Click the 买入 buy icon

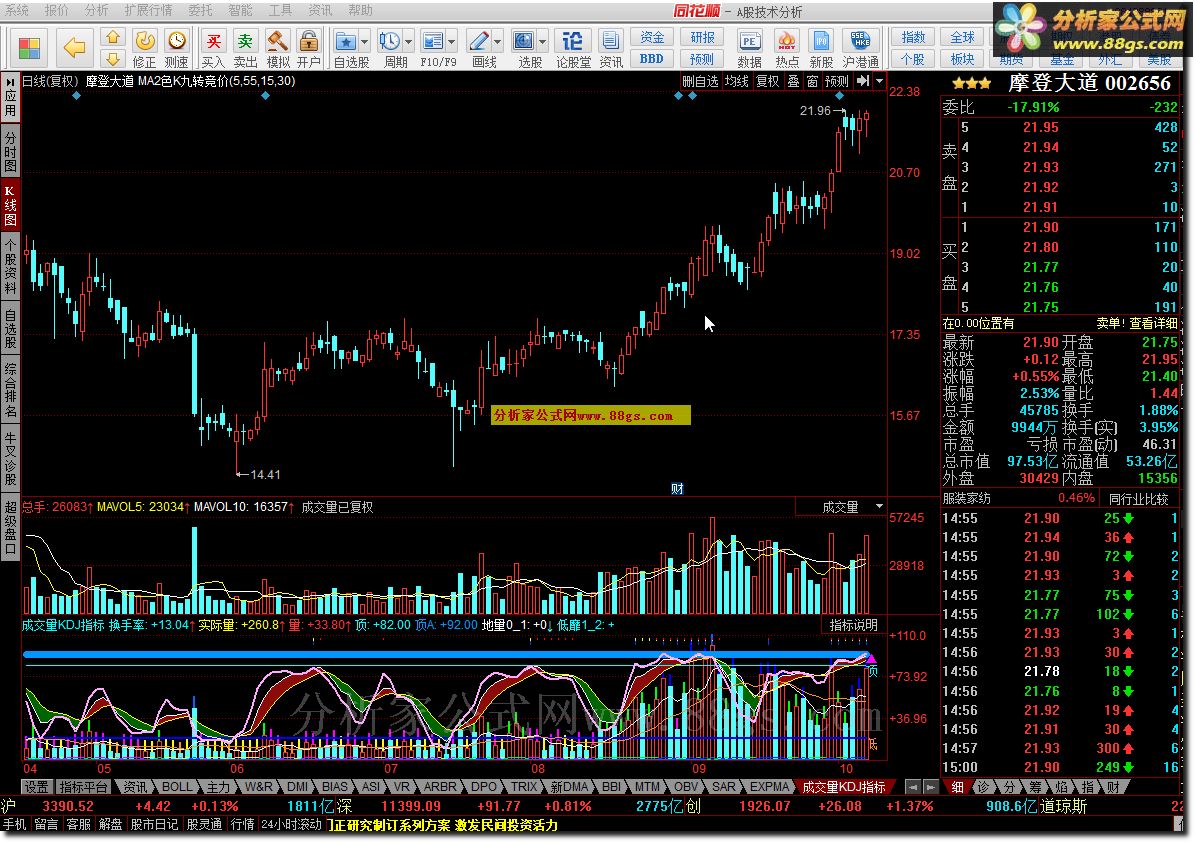pyautogui.click(x=213, y=49)
